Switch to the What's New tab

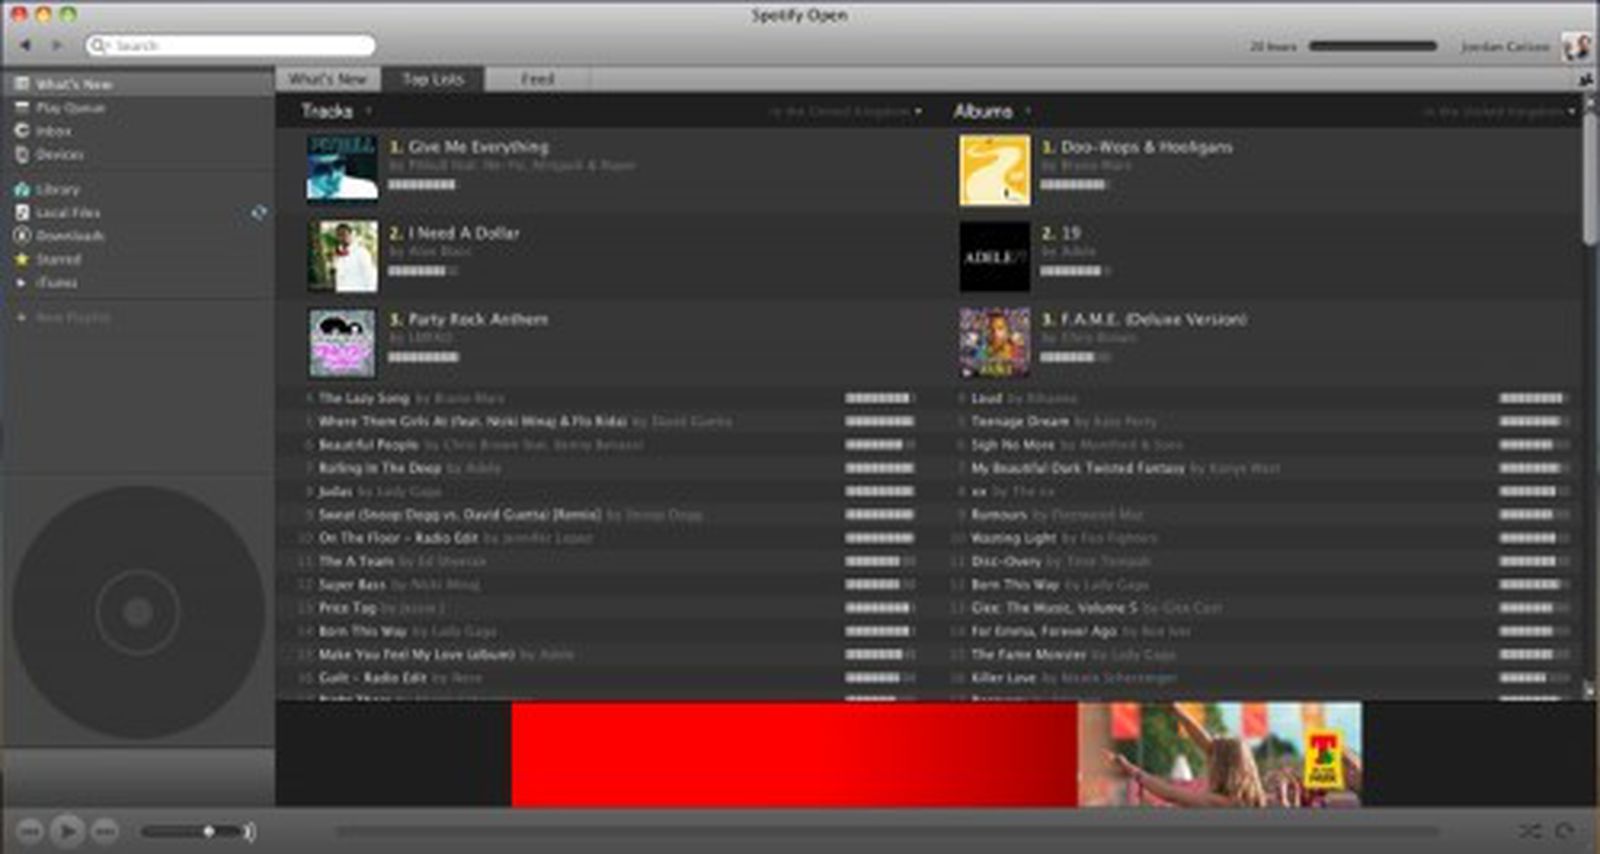point(328,79)
